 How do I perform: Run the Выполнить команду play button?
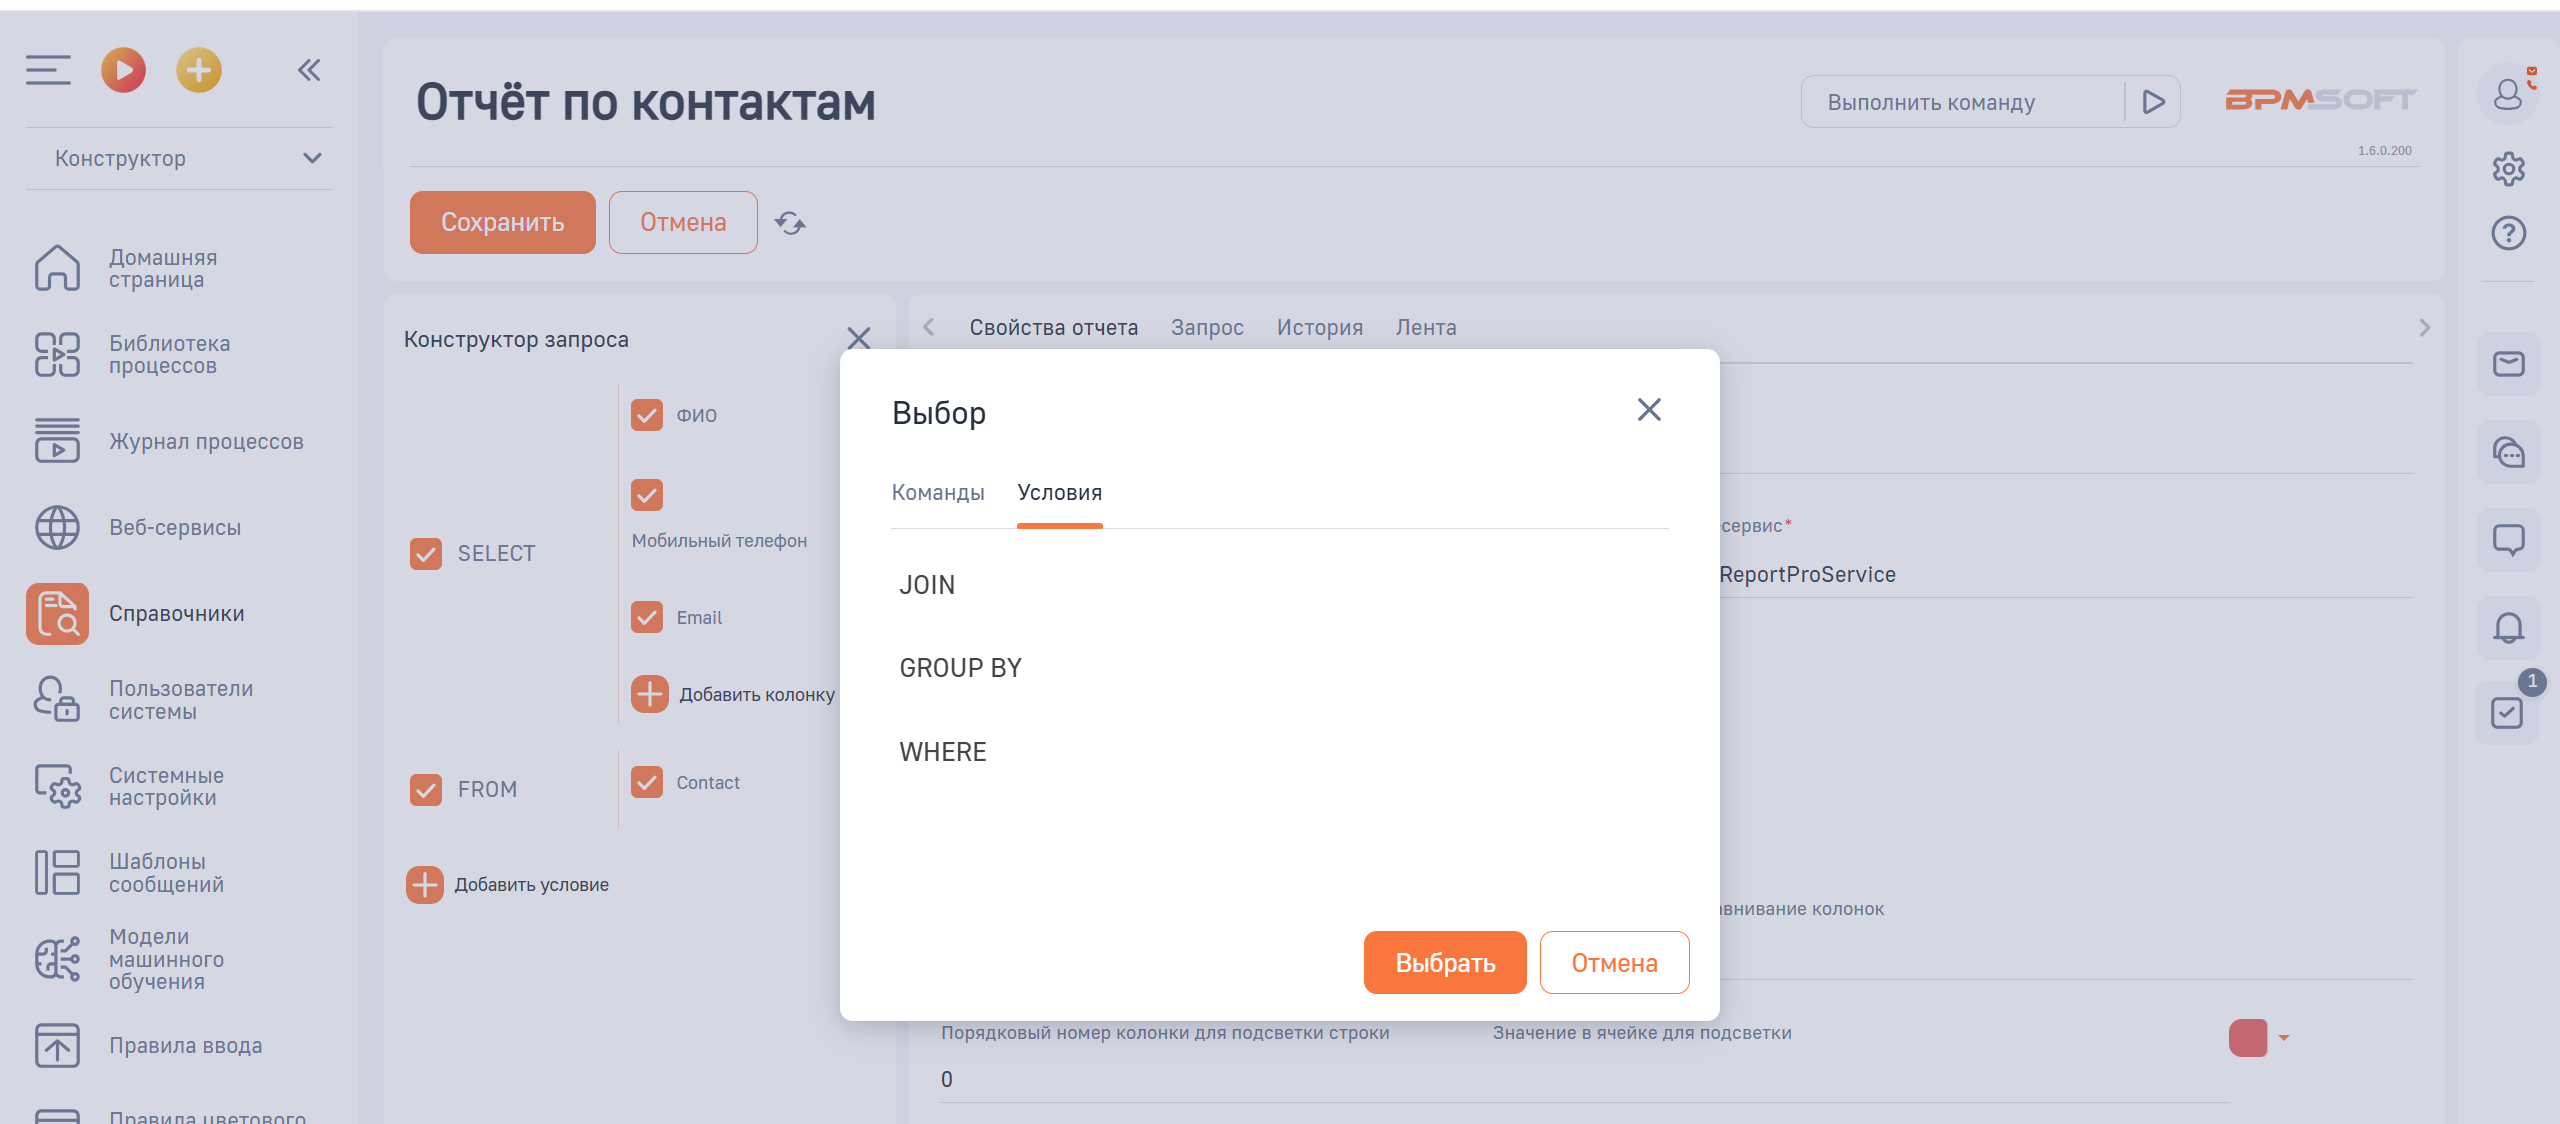tap(2153, 102)
